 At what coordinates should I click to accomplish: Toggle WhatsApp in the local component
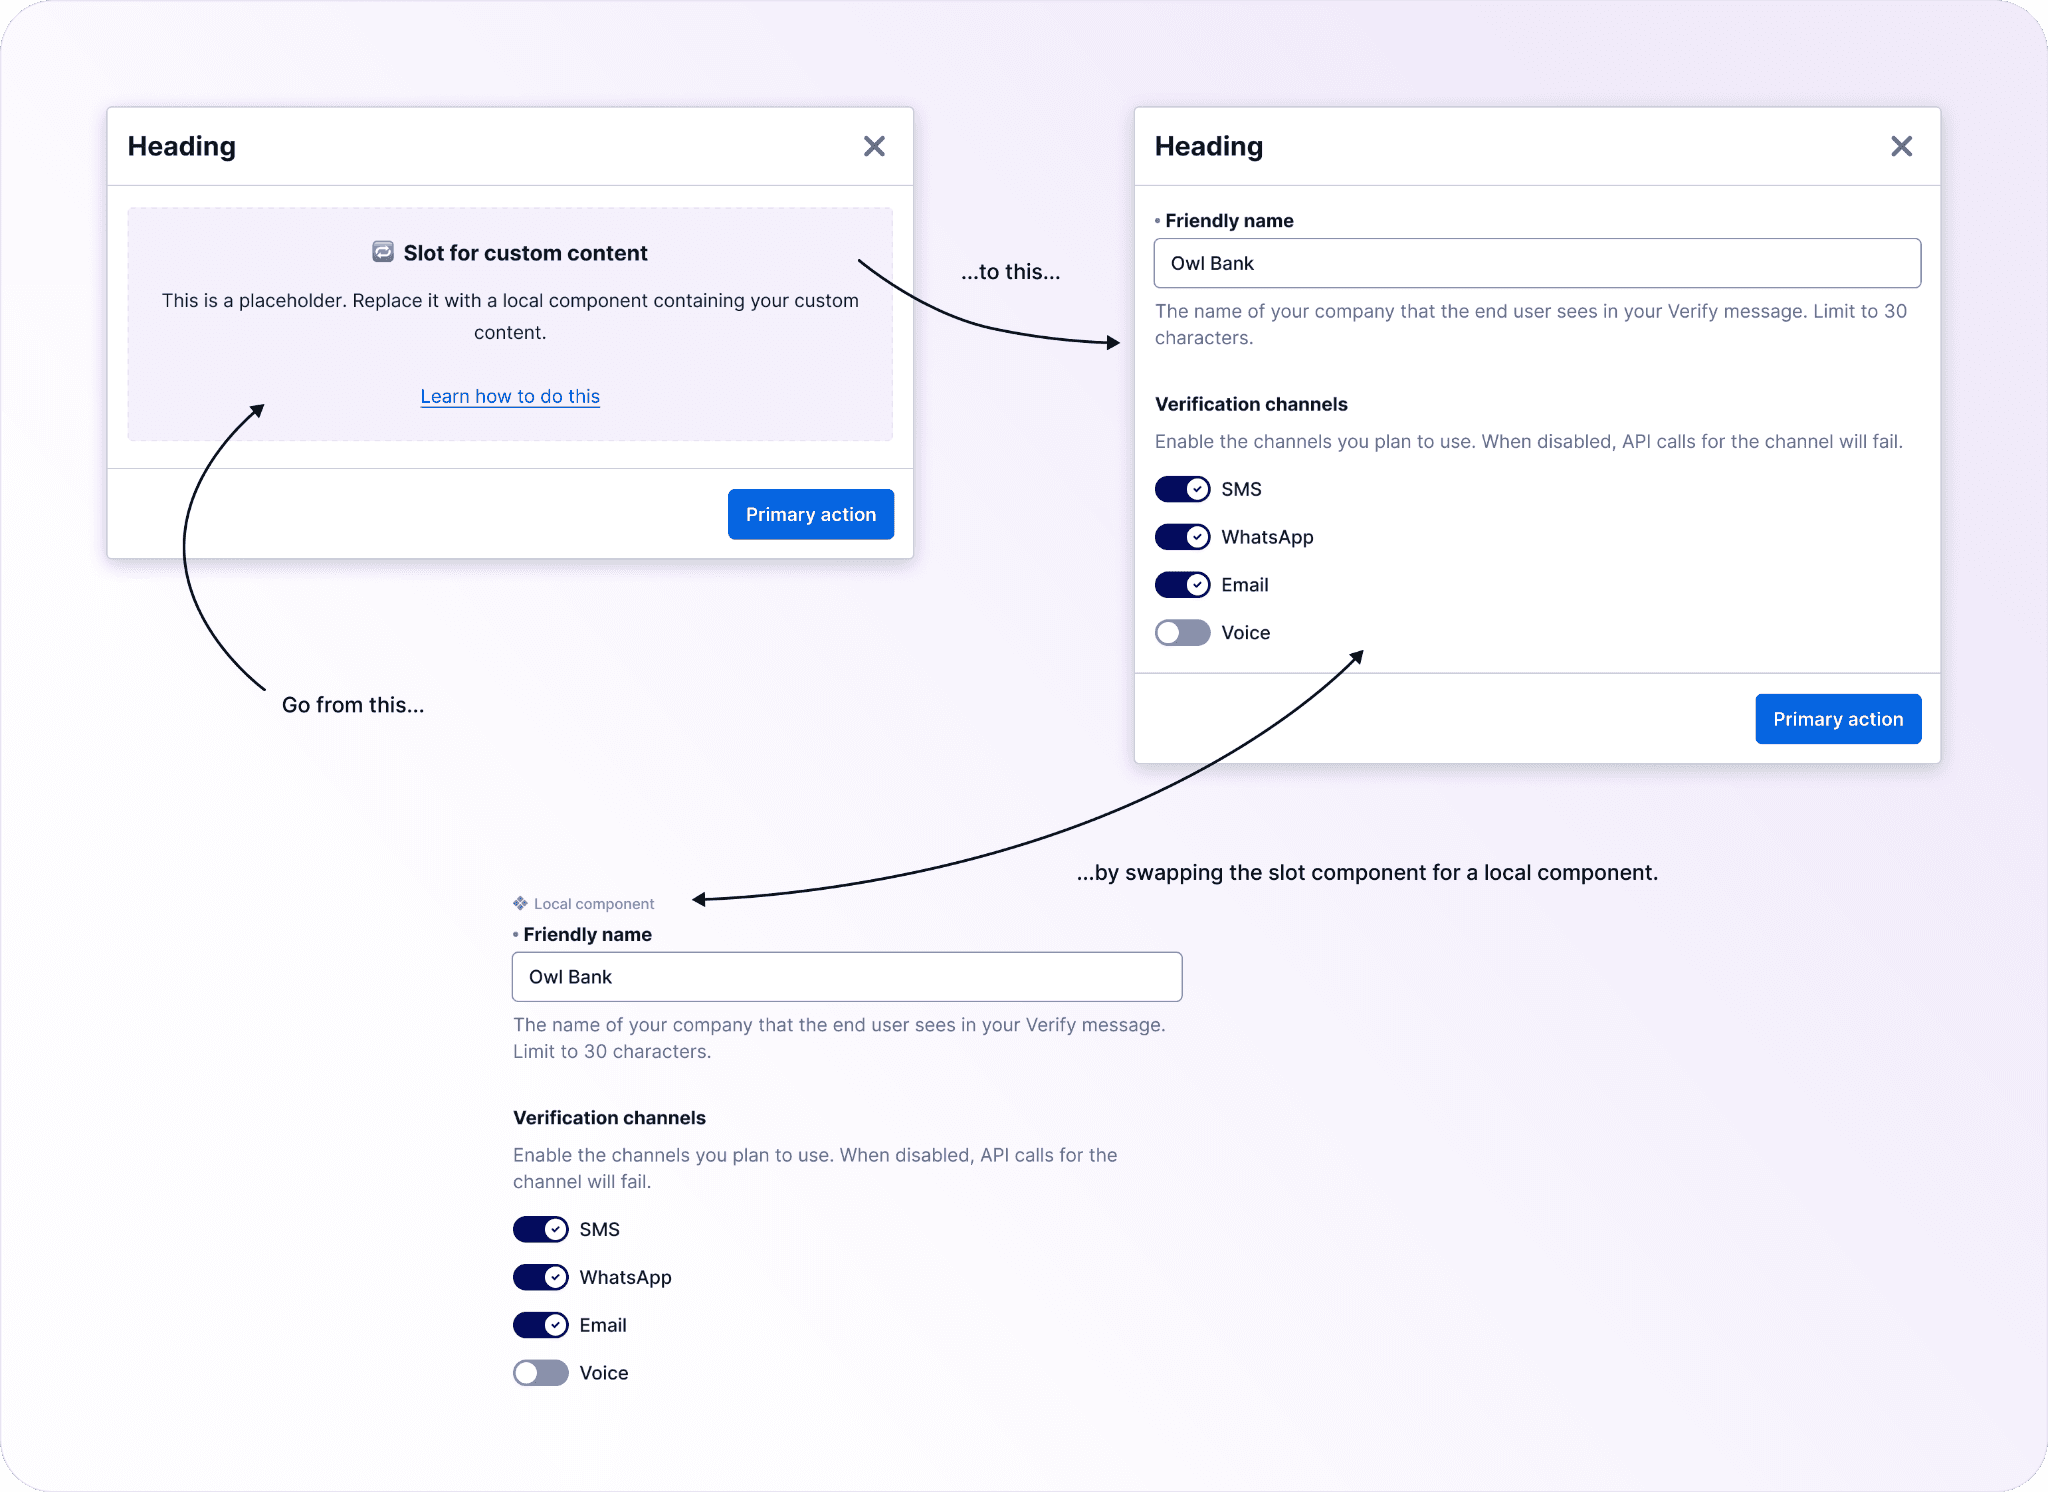point(540,1277)
